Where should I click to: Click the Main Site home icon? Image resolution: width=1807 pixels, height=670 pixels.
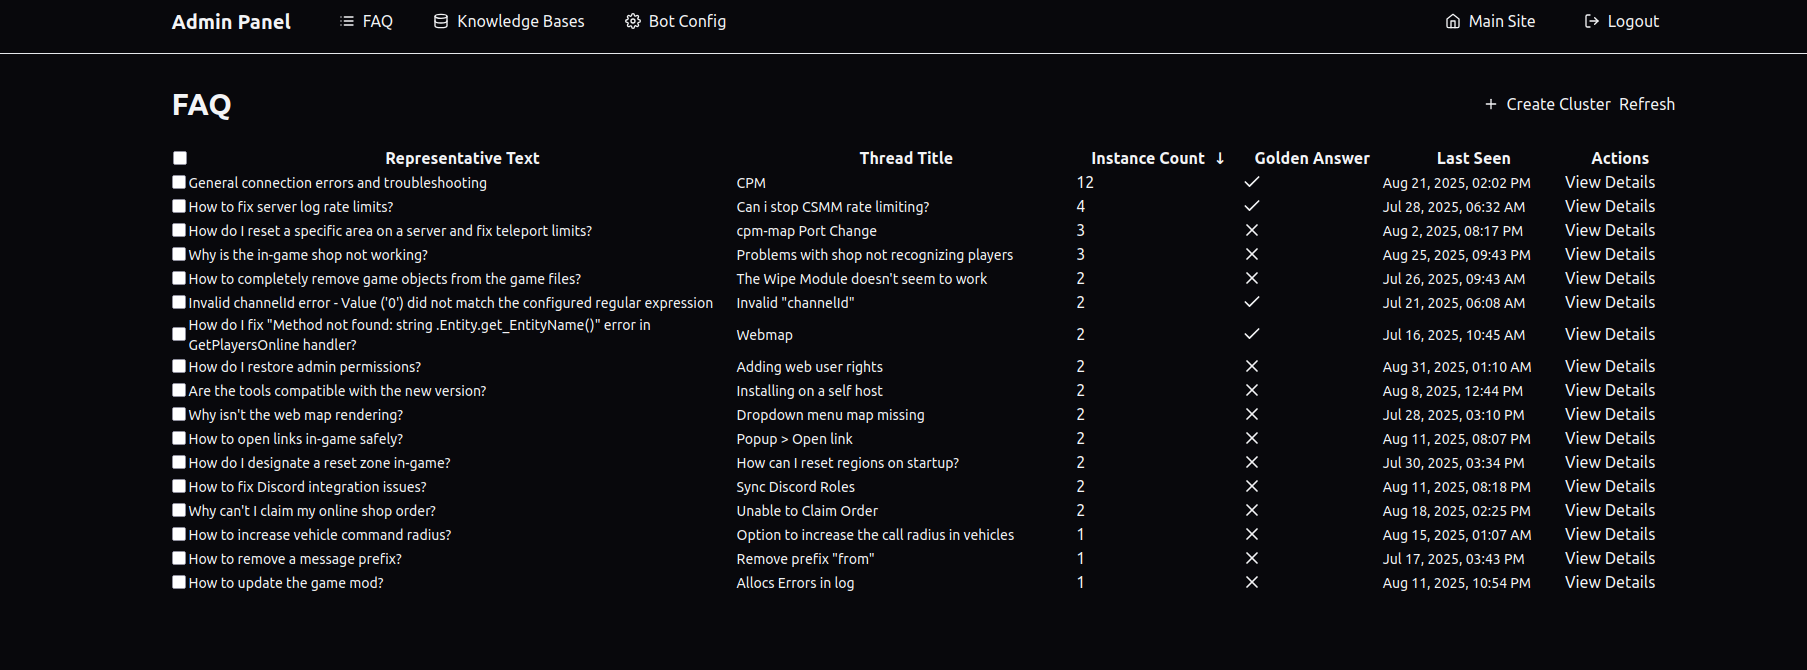[1453, 21]
